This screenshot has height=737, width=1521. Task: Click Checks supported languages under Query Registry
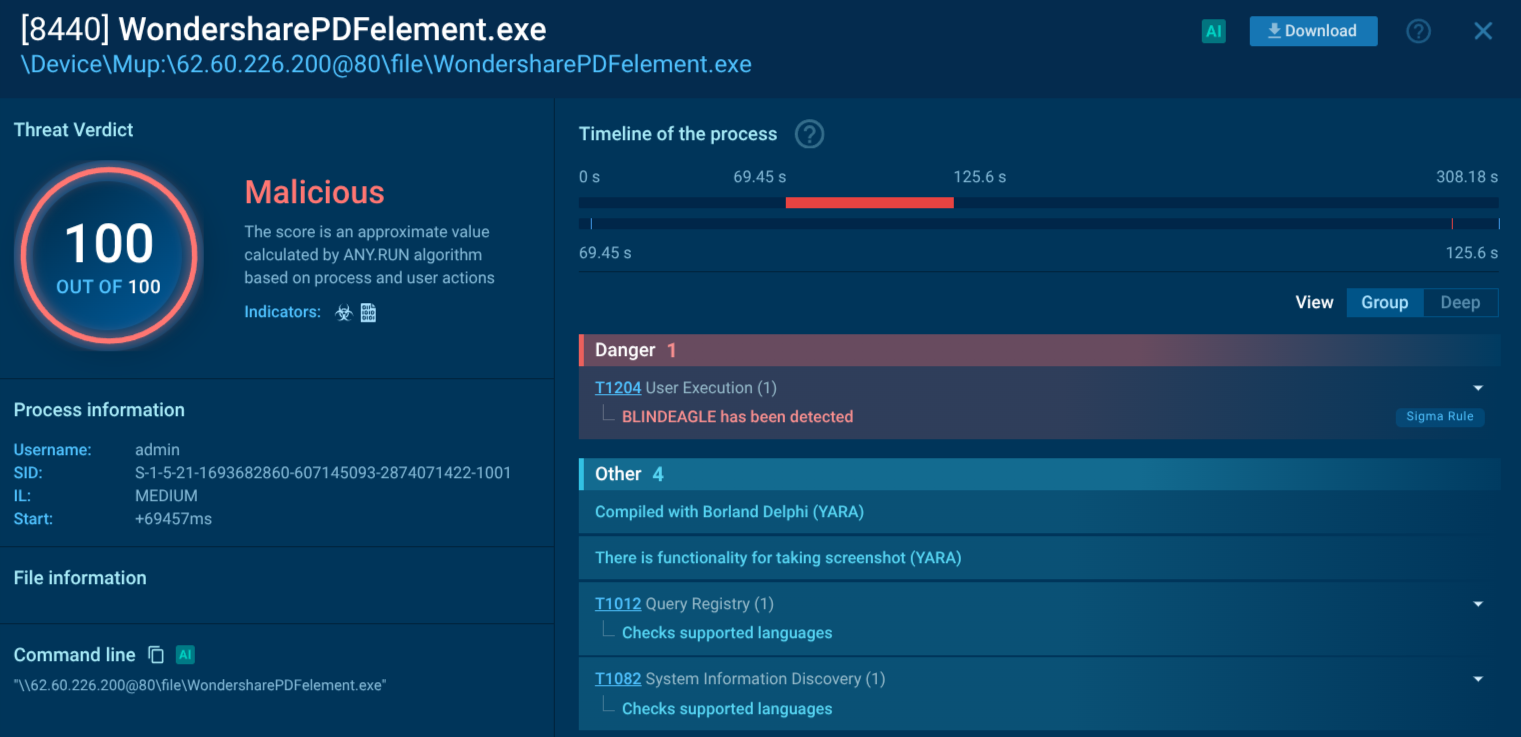[727, 633]
